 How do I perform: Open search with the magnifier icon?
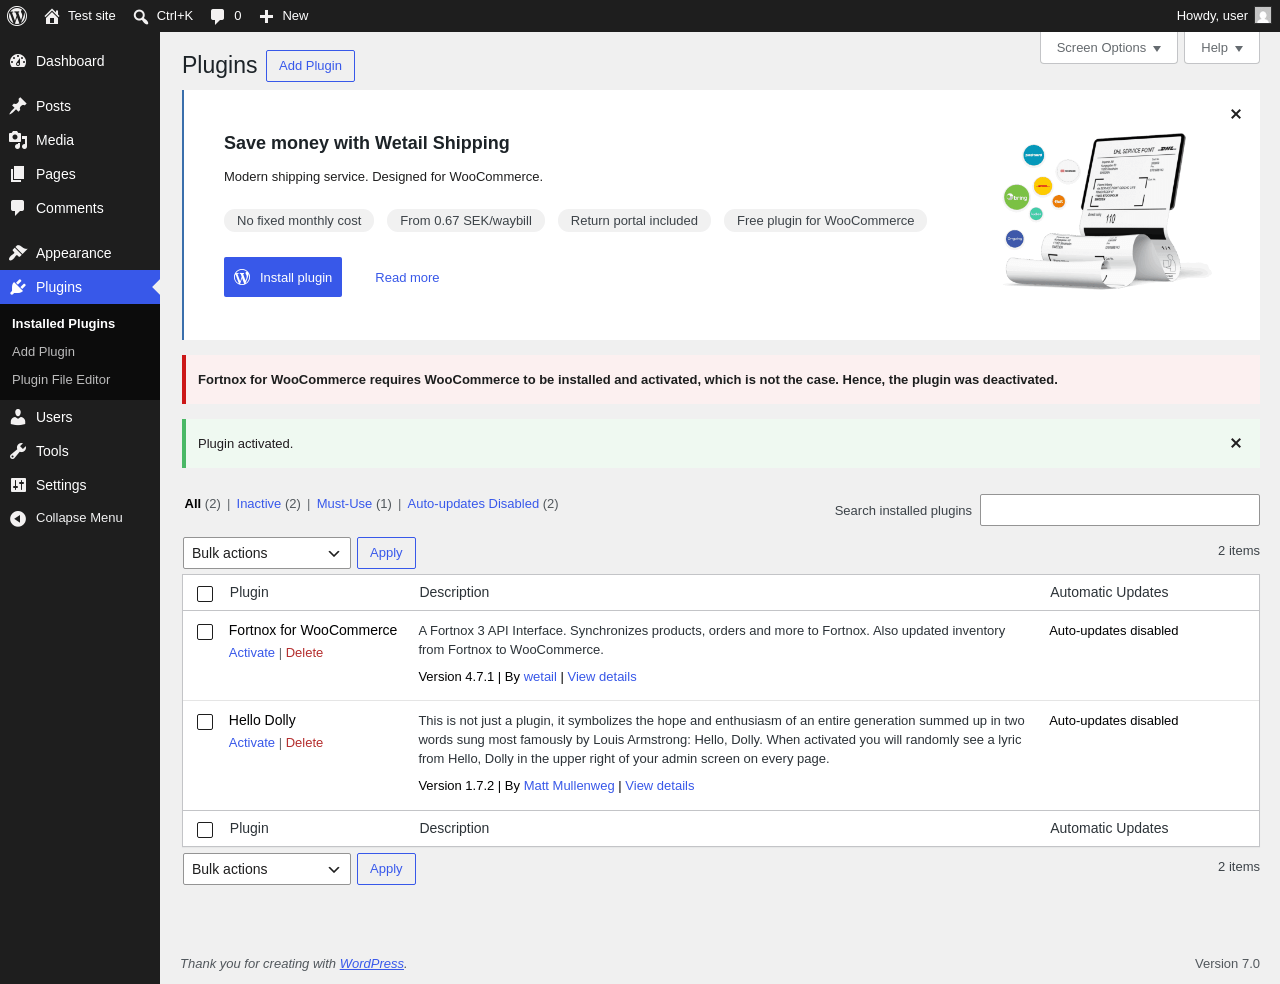(141, 16)
